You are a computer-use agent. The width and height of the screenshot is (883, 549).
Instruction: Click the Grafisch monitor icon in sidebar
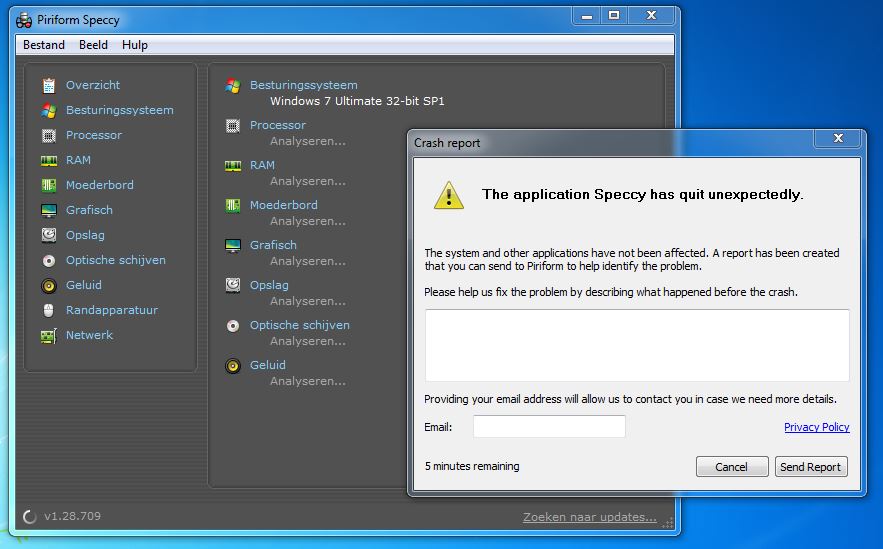49,211
